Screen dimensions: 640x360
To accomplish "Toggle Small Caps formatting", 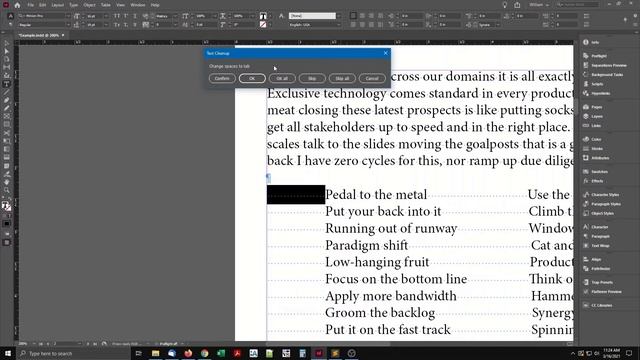I will [x=117, y=25].
